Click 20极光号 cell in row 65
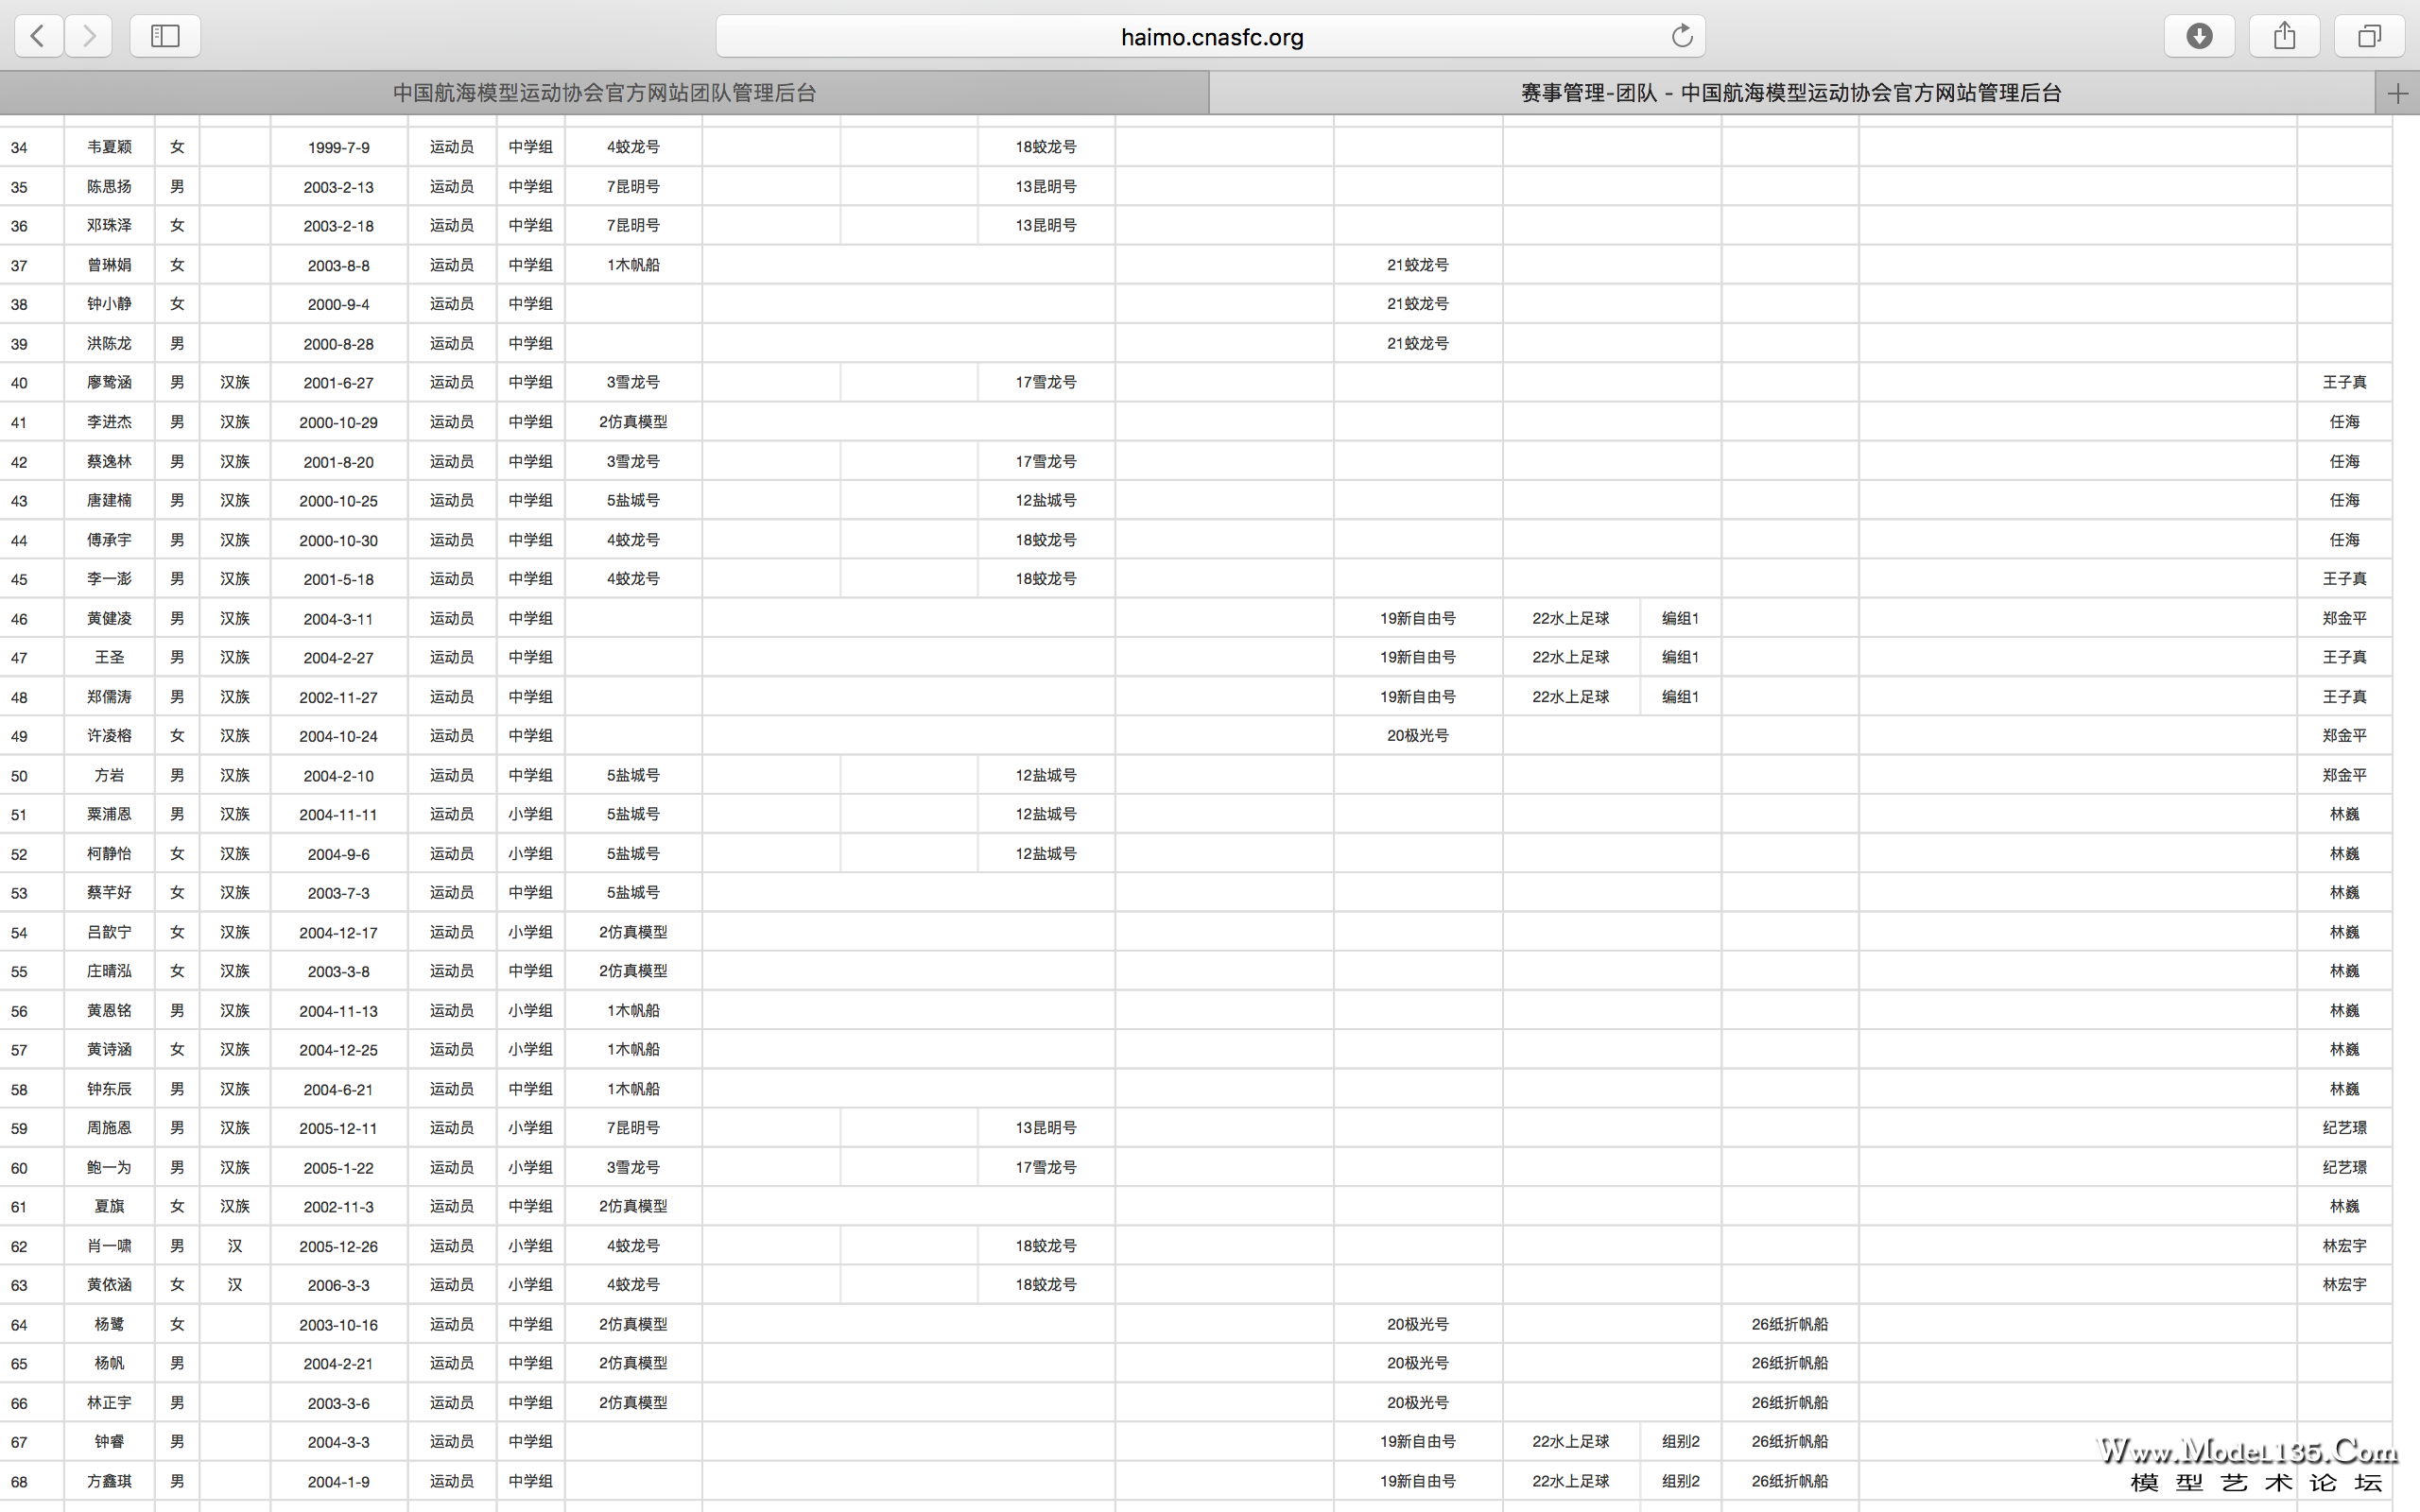Viewport: 2420px width, 1512px height. 1417,1363
